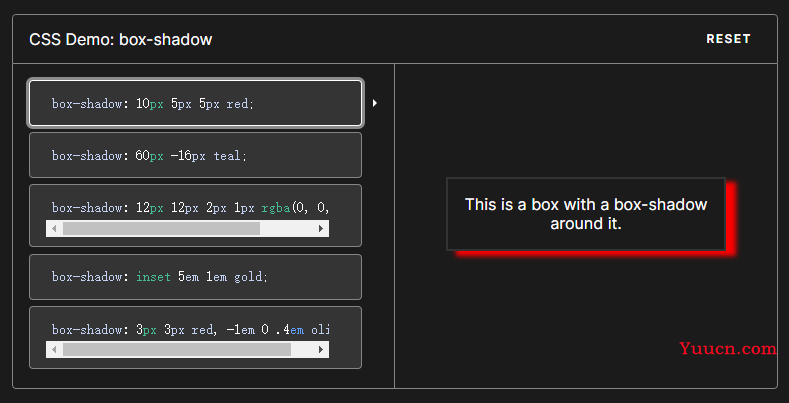Click the 'inset' keyword
Viewport: 789px width, 403px height.
[x=153, y=277]
